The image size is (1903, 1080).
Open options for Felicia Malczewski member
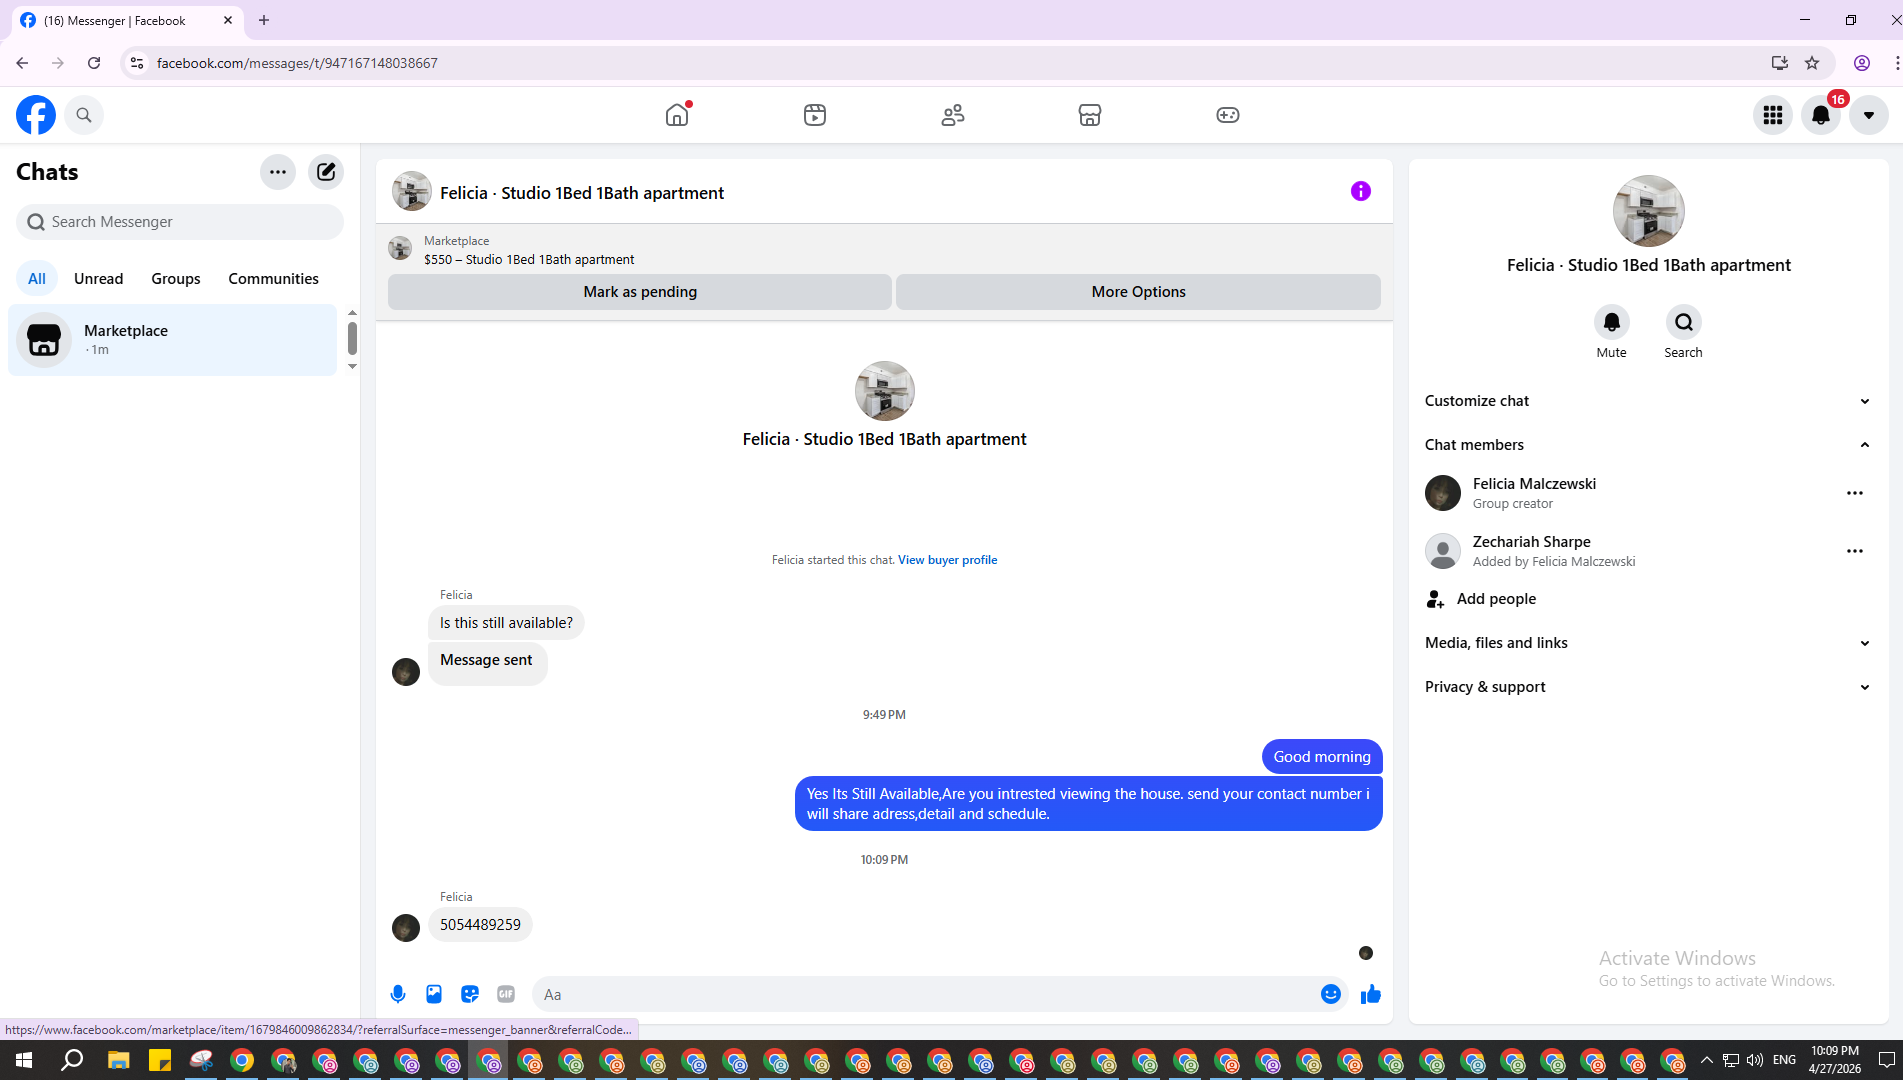(x=1855, y=493)
